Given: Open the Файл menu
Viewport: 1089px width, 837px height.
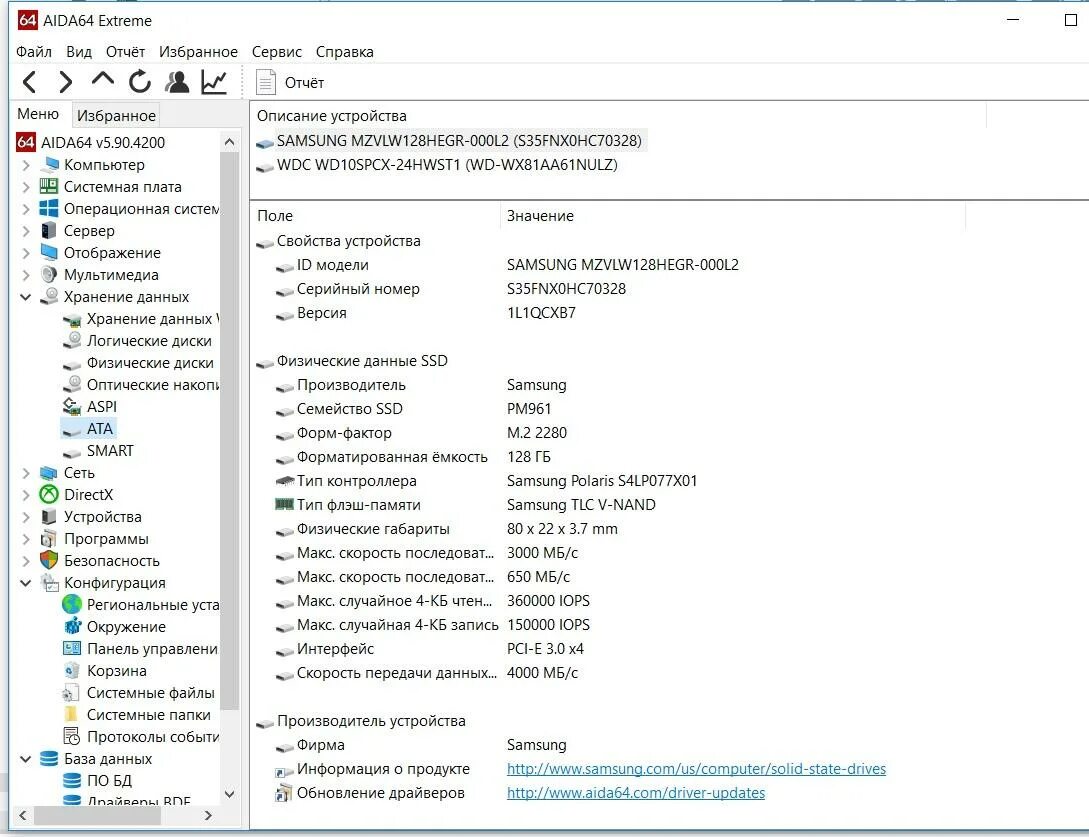Looking at the screenshot, I should pyautogui.click(x=34, y=52).
